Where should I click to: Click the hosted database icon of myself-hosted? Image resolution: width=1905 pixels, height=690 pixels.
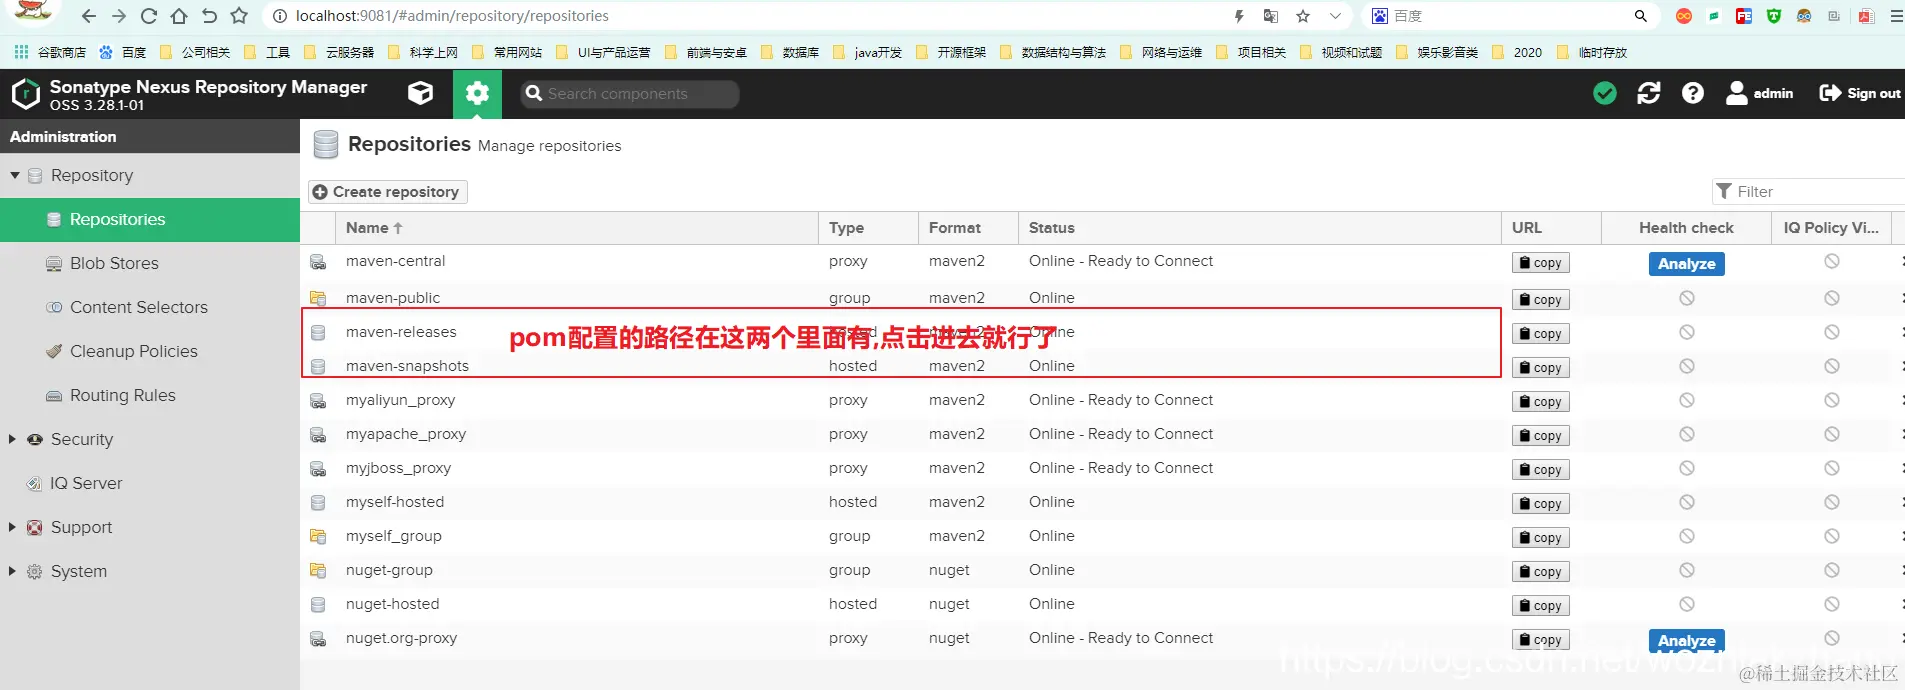(318, 503)
